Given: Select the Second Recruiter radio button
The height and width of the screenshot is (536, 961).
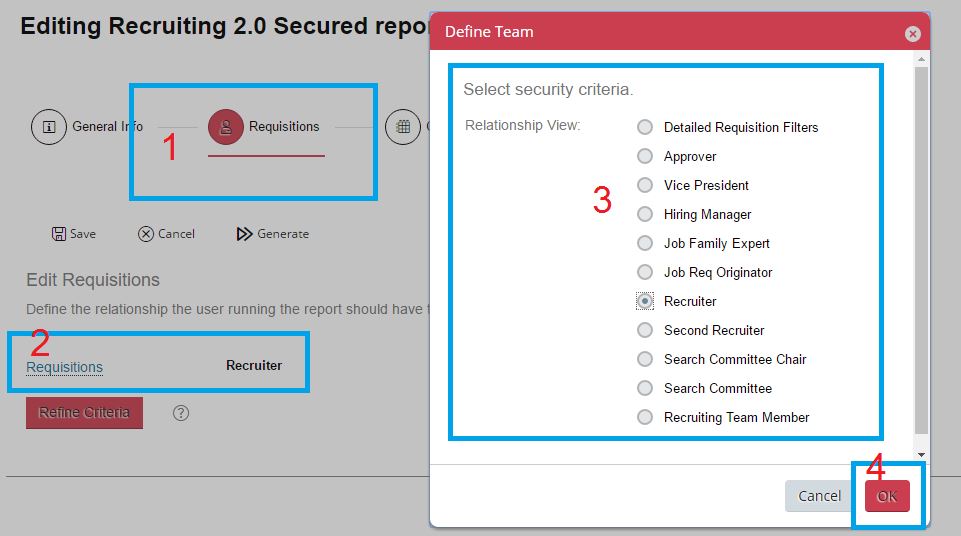Looking at the screenshot, I should click(x=645, y=330).
